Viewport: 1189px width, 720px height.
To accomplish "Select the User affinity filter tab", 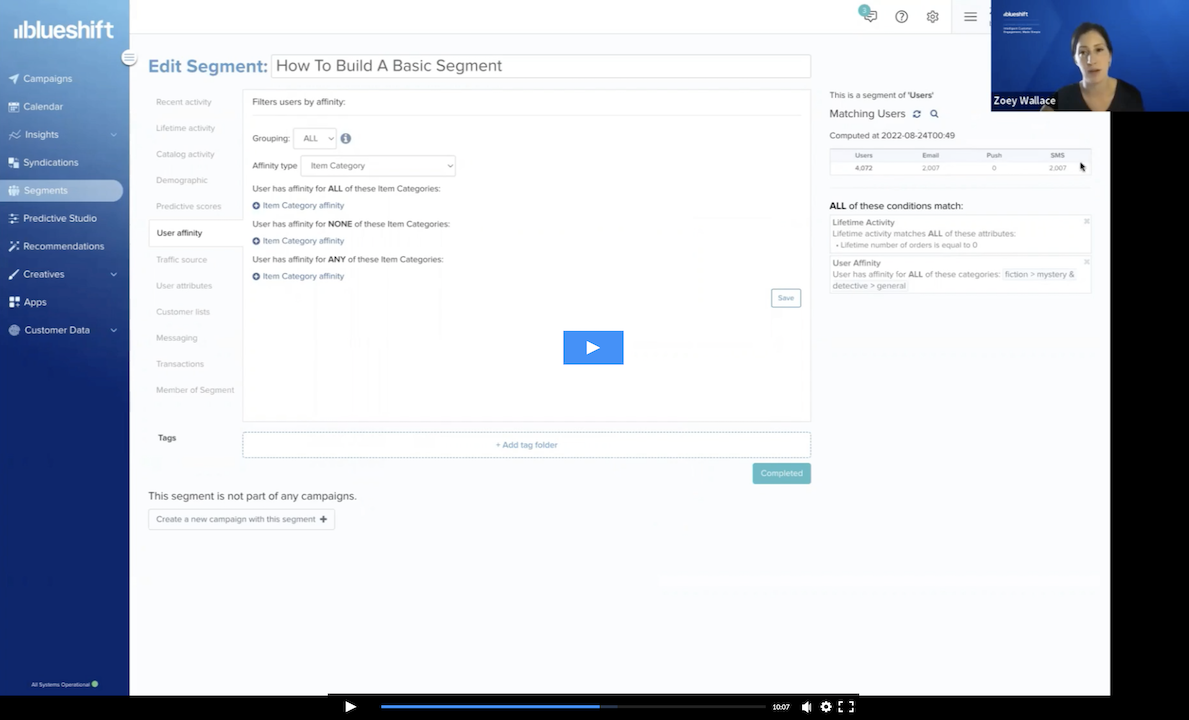I will 196,233.
